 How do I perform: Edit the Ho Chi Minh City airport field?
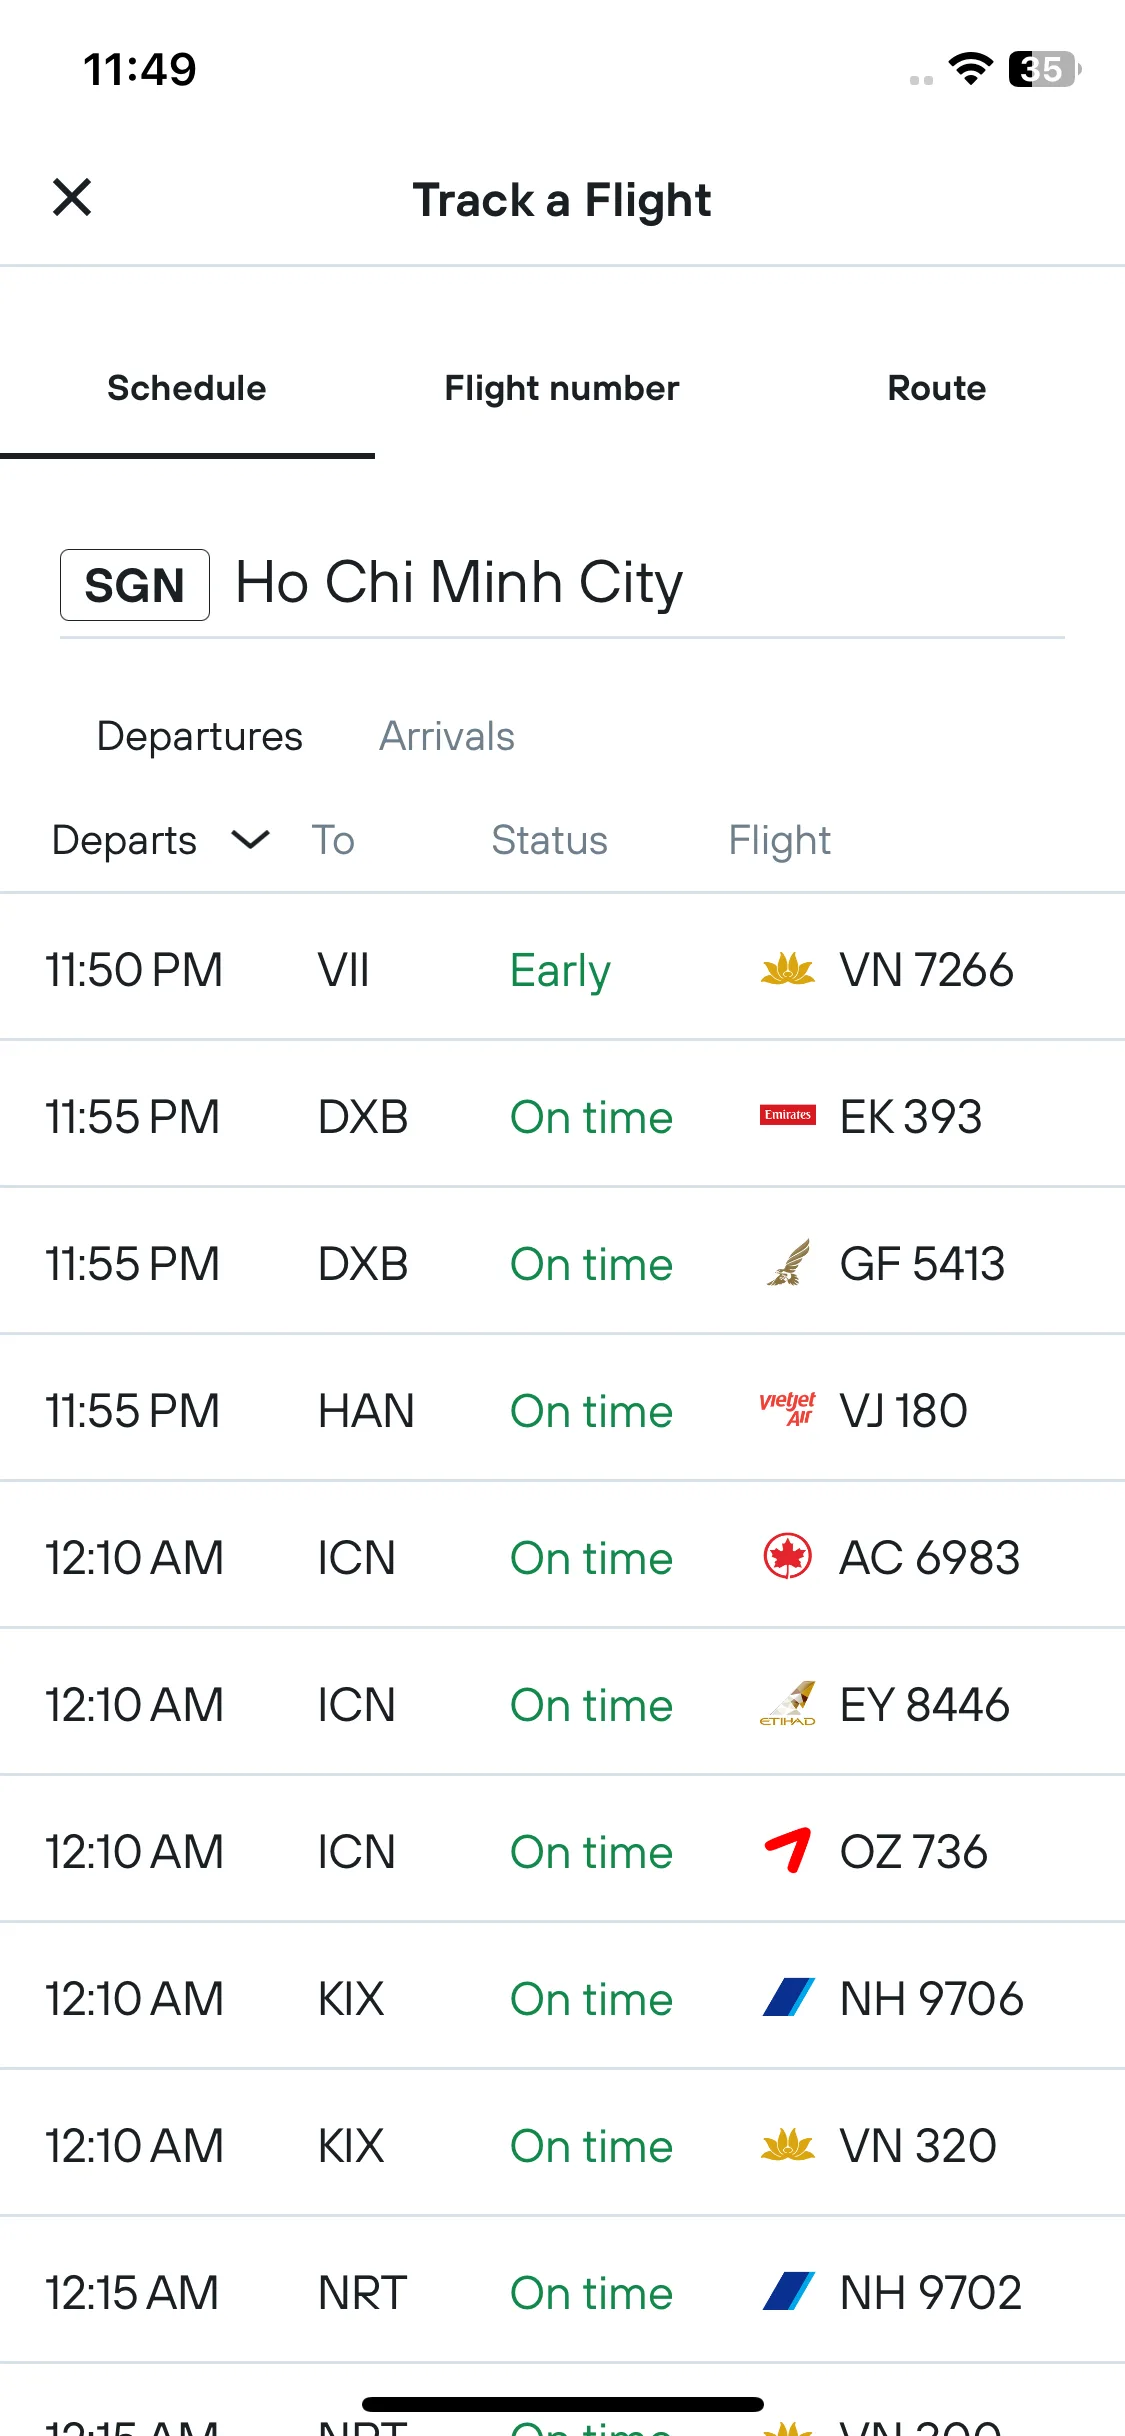(x=562, y=584)
